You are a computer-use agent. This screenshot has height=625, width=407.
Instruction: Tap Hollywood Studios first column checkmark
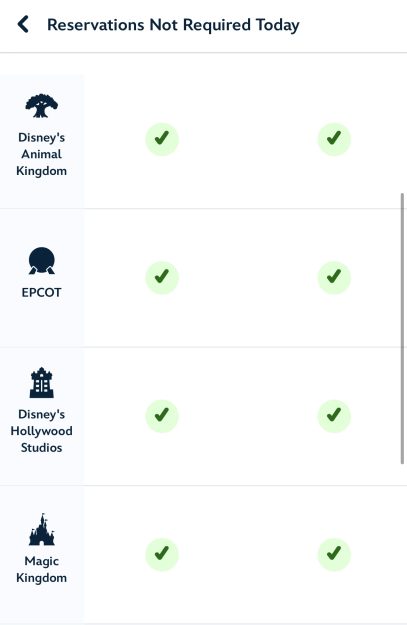click(x=162, y=416)
